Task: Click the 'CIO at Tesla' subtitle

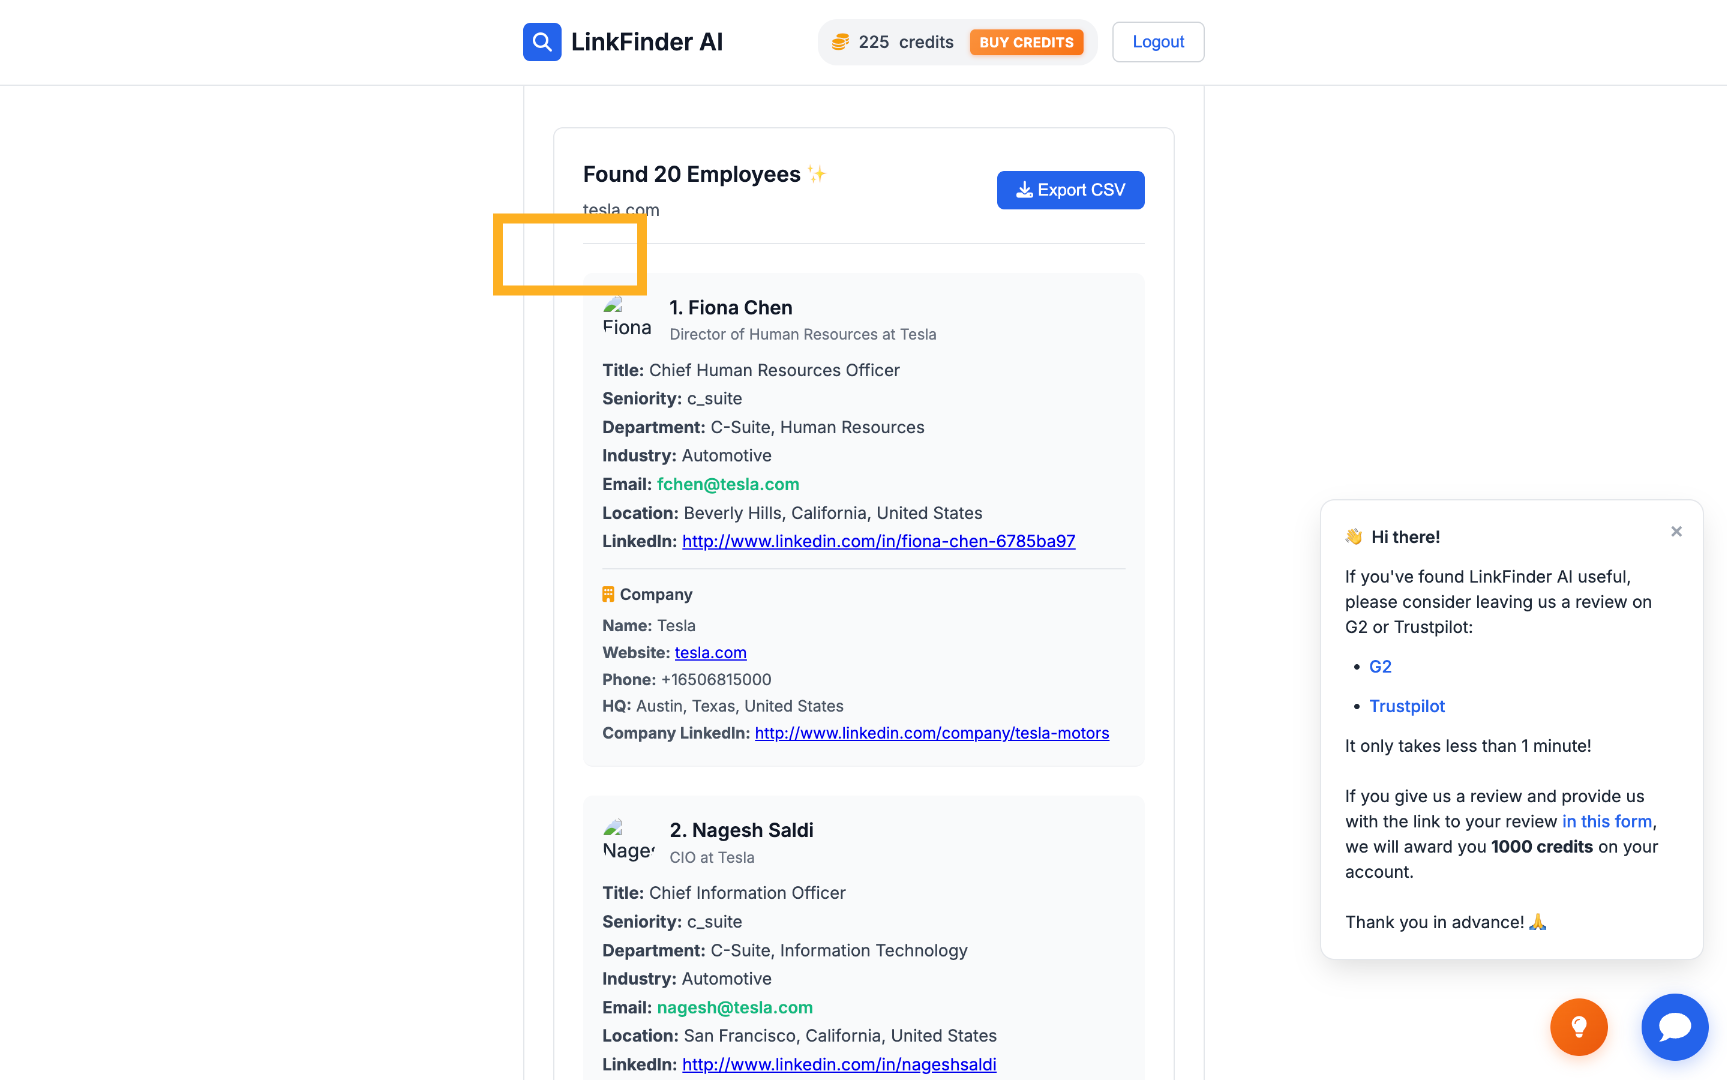Action: [712, 857]
